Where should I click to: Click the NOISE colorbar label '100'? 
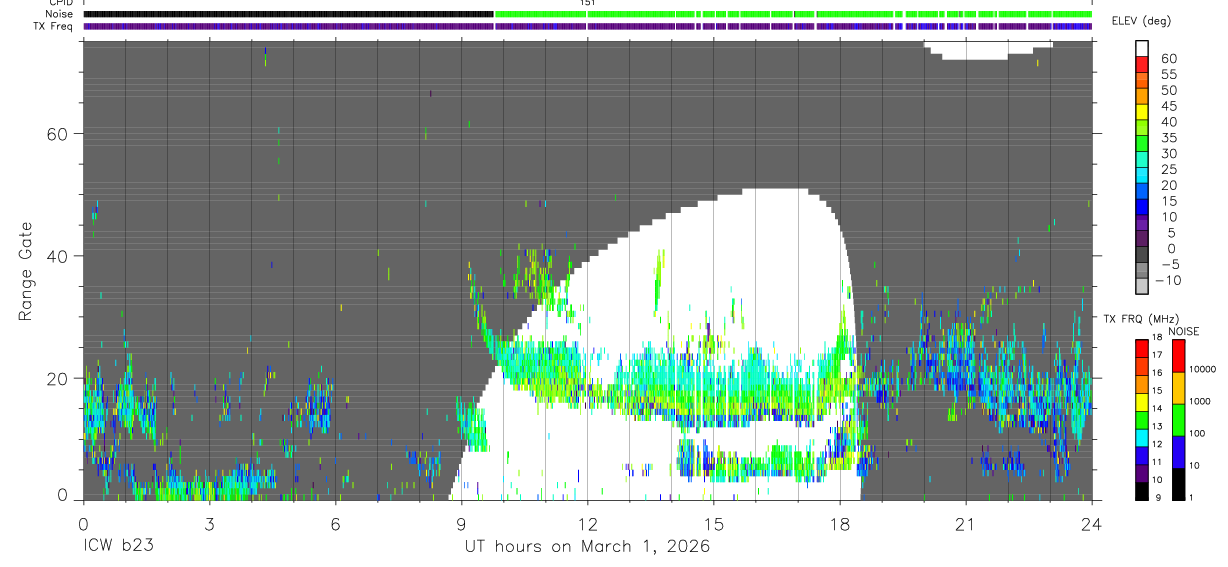1199,433
